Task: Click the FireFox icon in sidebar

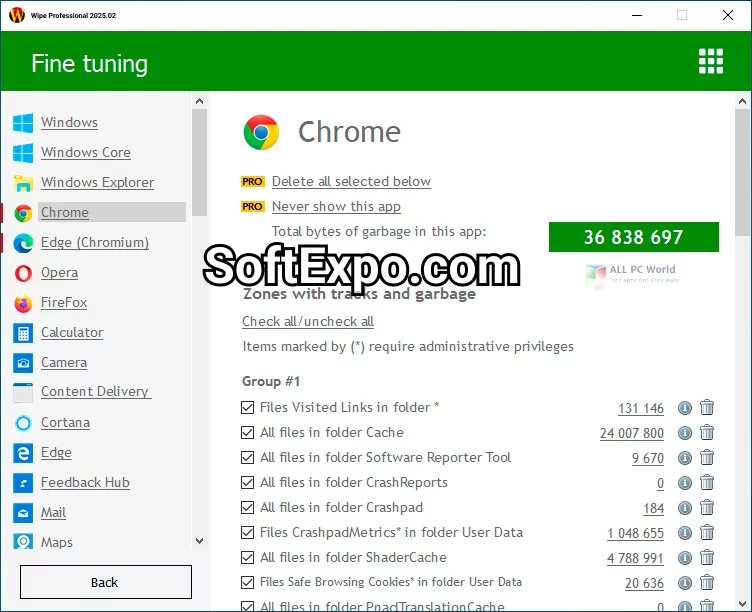Action: (23, 303)
